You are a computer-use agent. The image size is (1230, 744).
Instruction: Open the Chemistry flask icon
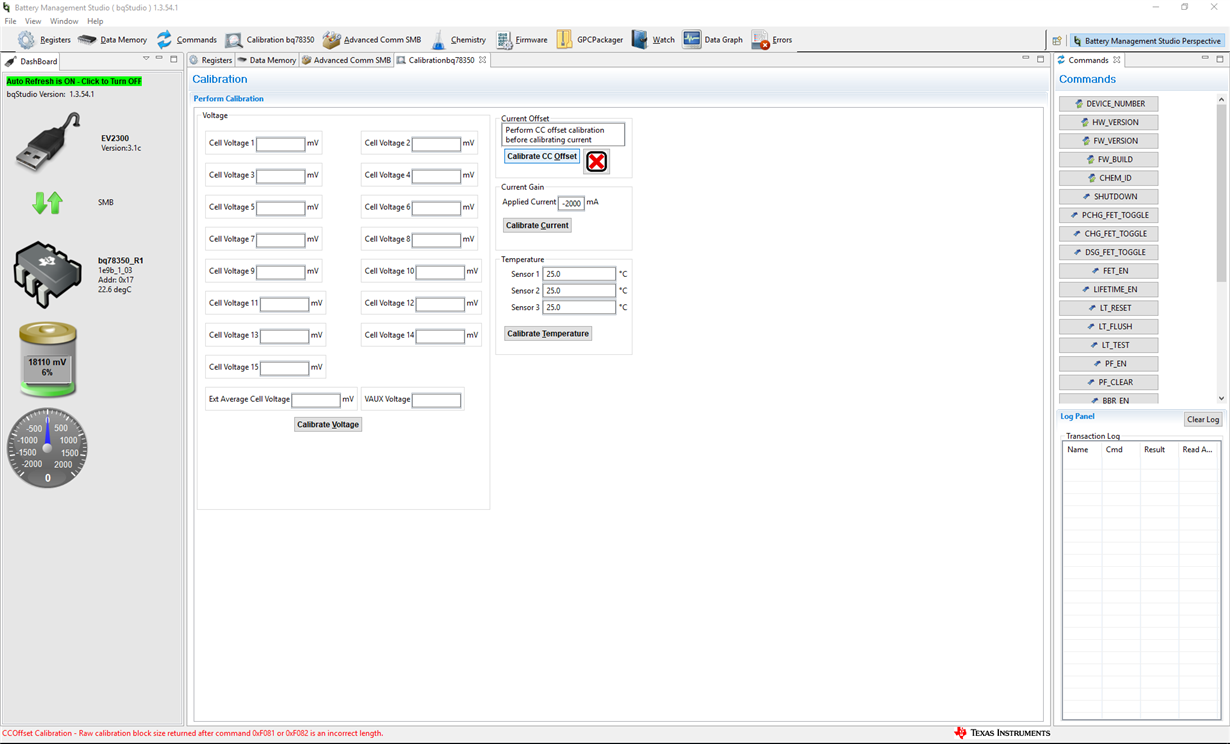438,40
